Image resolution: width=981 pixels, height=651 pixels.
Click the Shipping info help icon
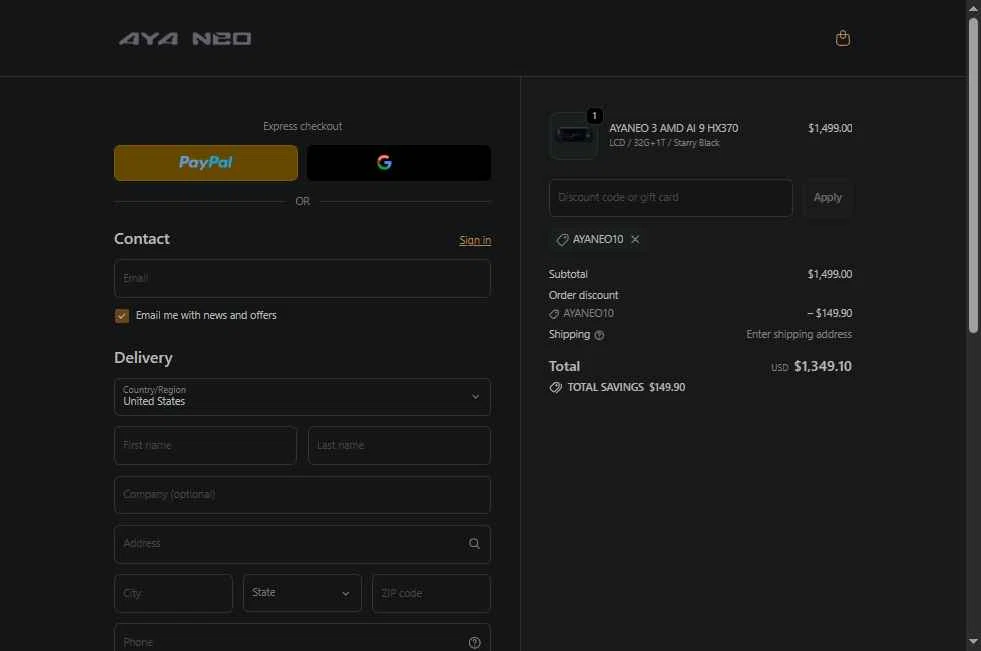[599, 335]
